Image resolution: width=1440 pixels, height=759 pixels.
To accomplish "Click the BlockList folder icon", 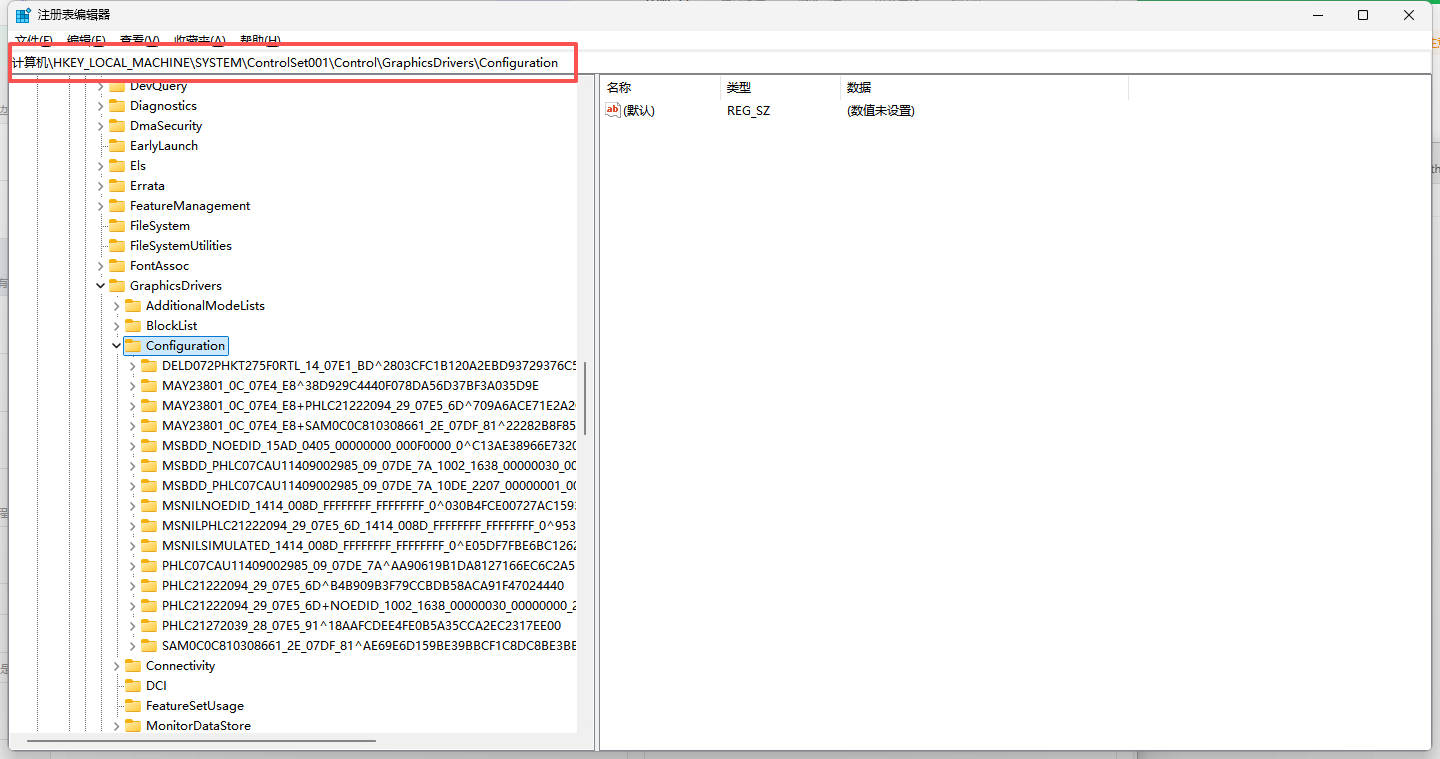I will [x=133, y=326].
